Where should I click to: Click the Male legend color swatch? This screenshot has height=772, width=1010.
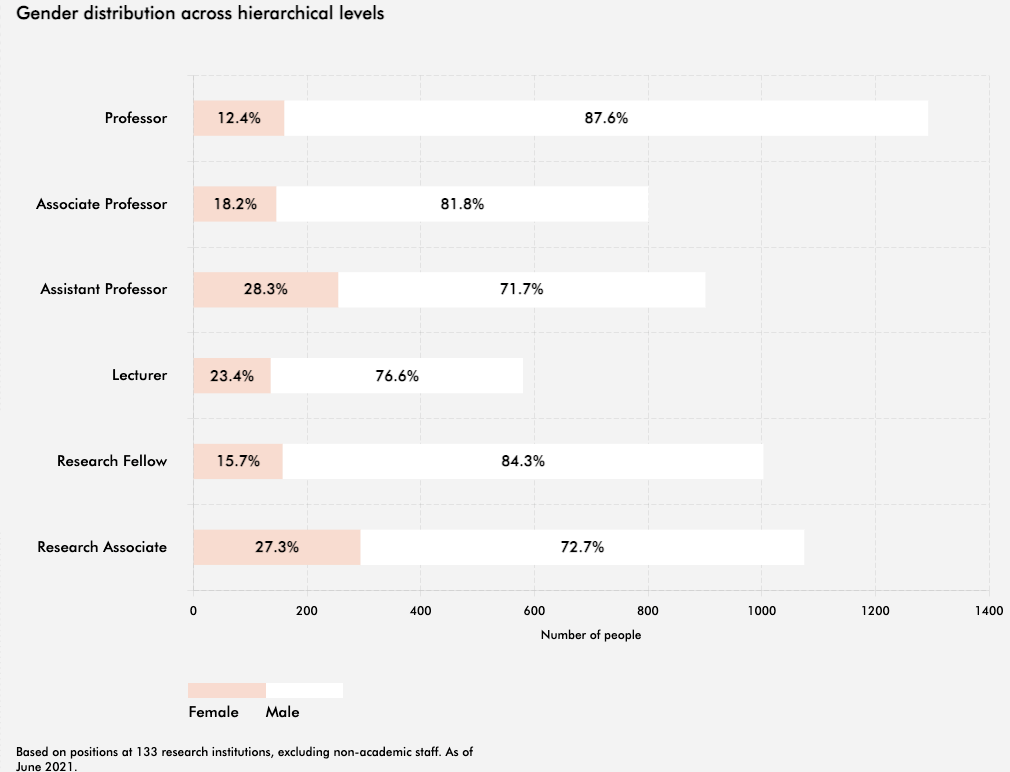click(304, 691)
